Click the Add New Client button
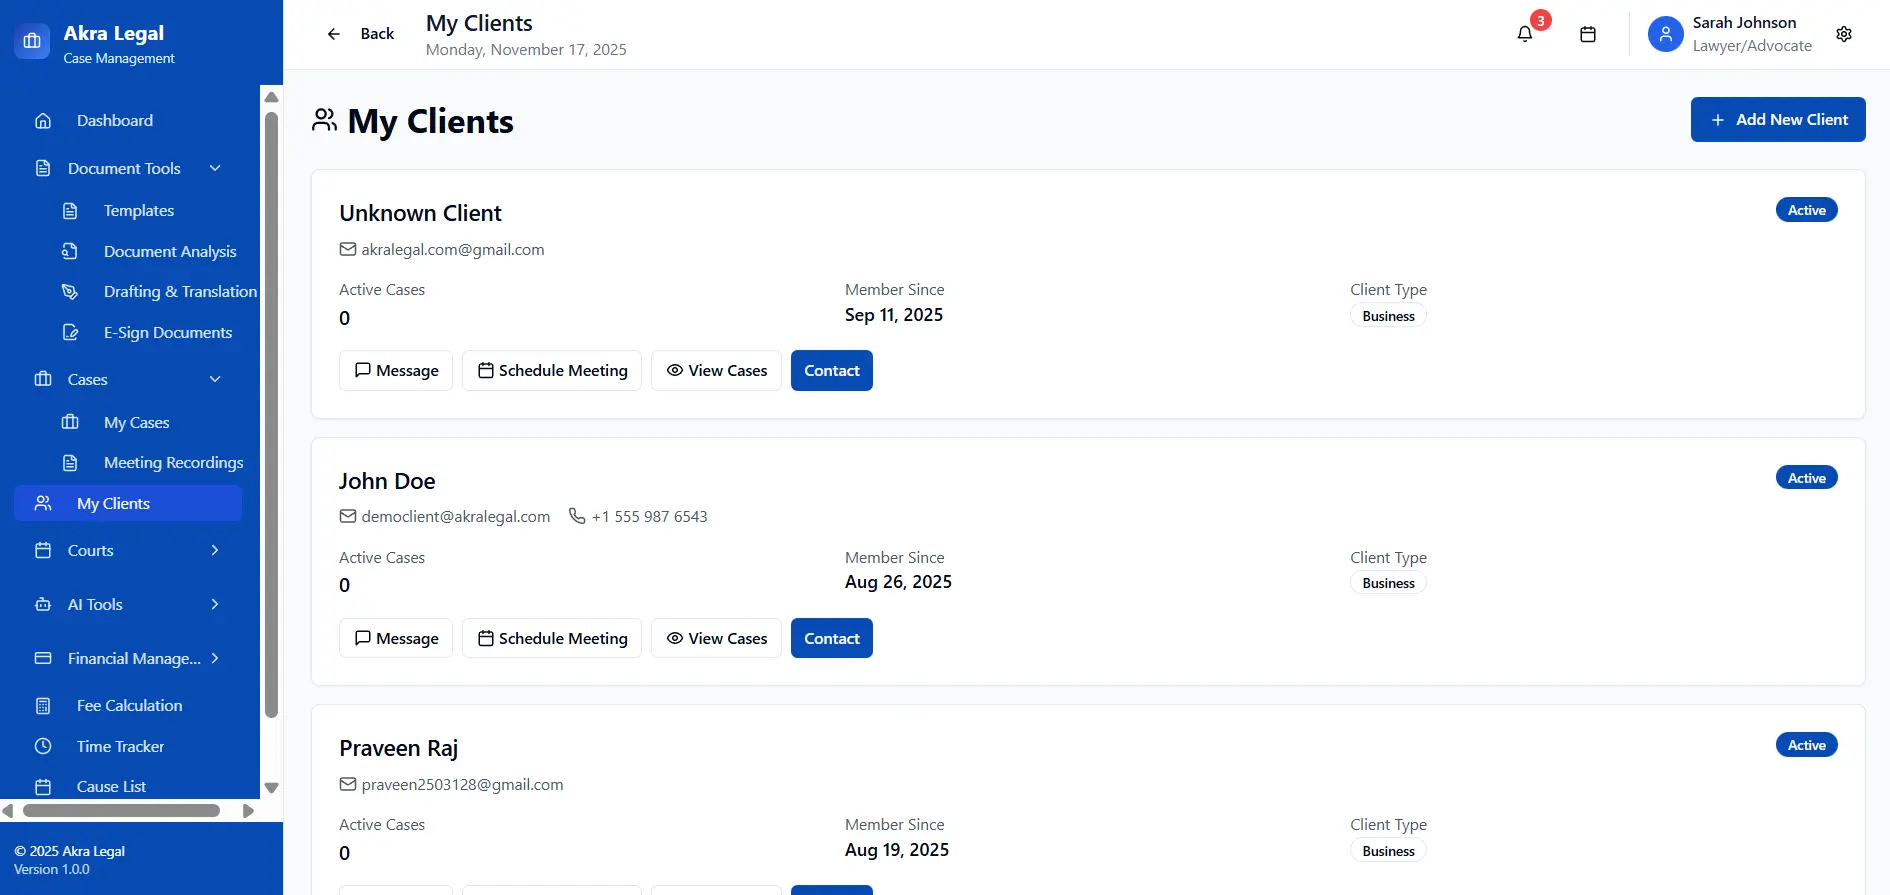The width and height of the screenshot is (1890, 895). [1777, 120]
